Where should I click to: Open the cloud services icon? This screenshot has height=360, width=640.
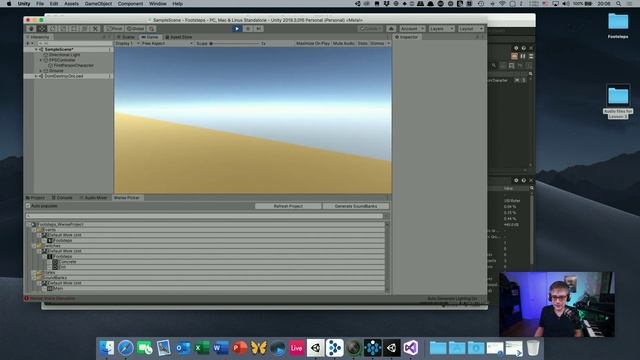[x=391, y=29]
